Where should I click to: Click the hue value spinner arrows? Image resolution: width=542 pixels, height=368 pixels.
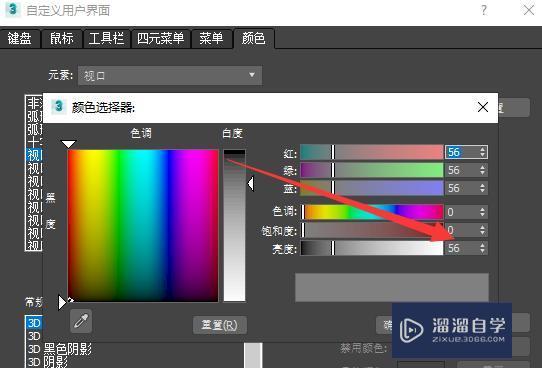pos(483,212)
